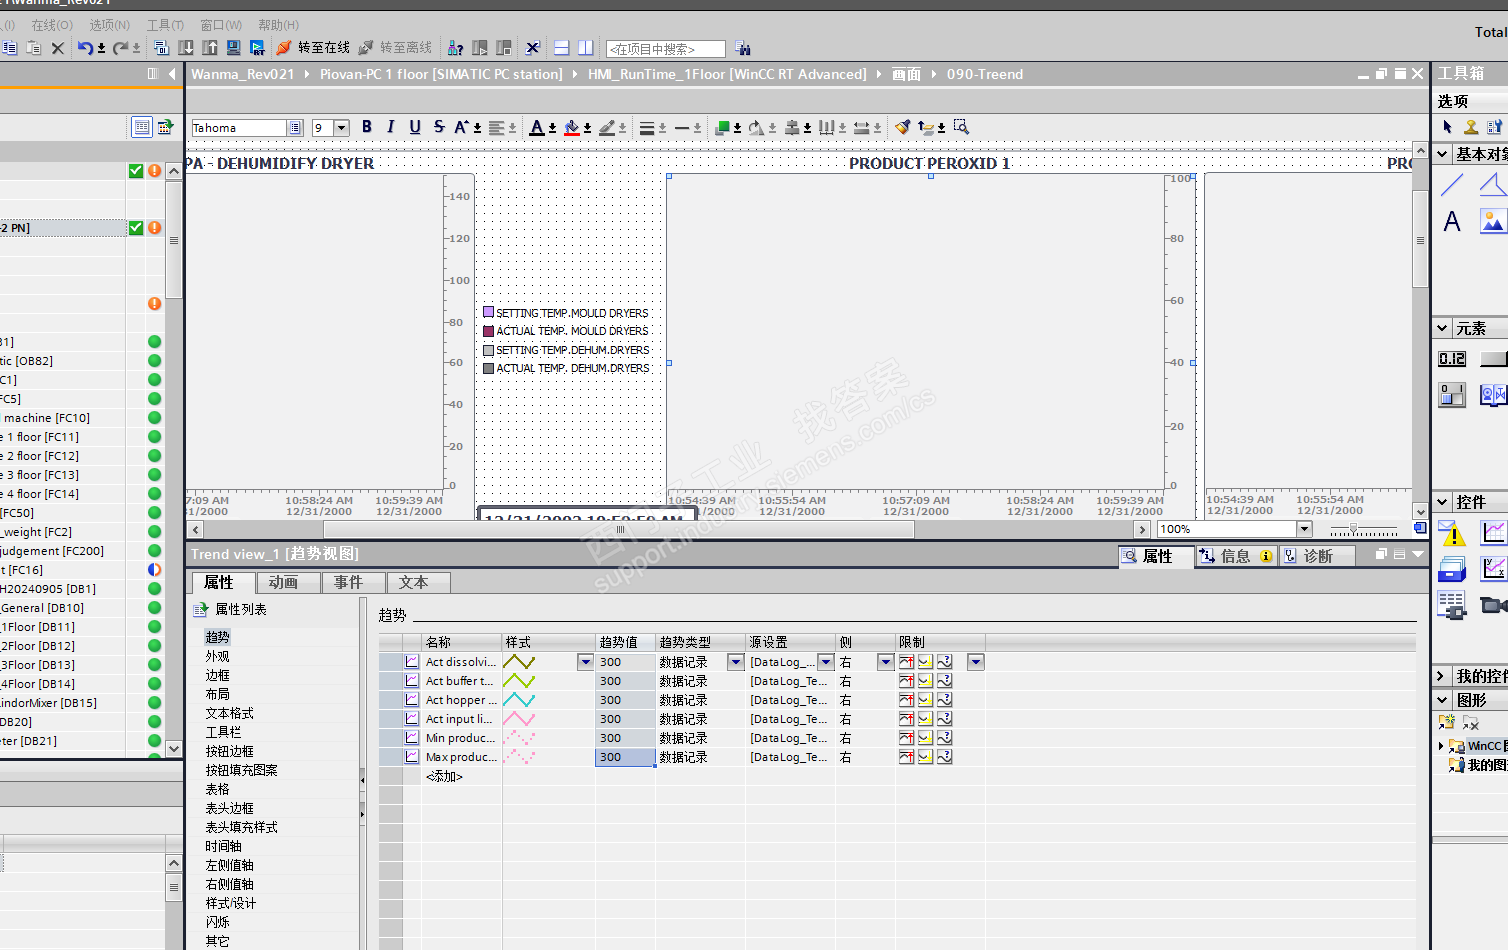Viewport: 1508px width, 950px height.
Task: Click the search binoculars icon
Action: (743, 48)
